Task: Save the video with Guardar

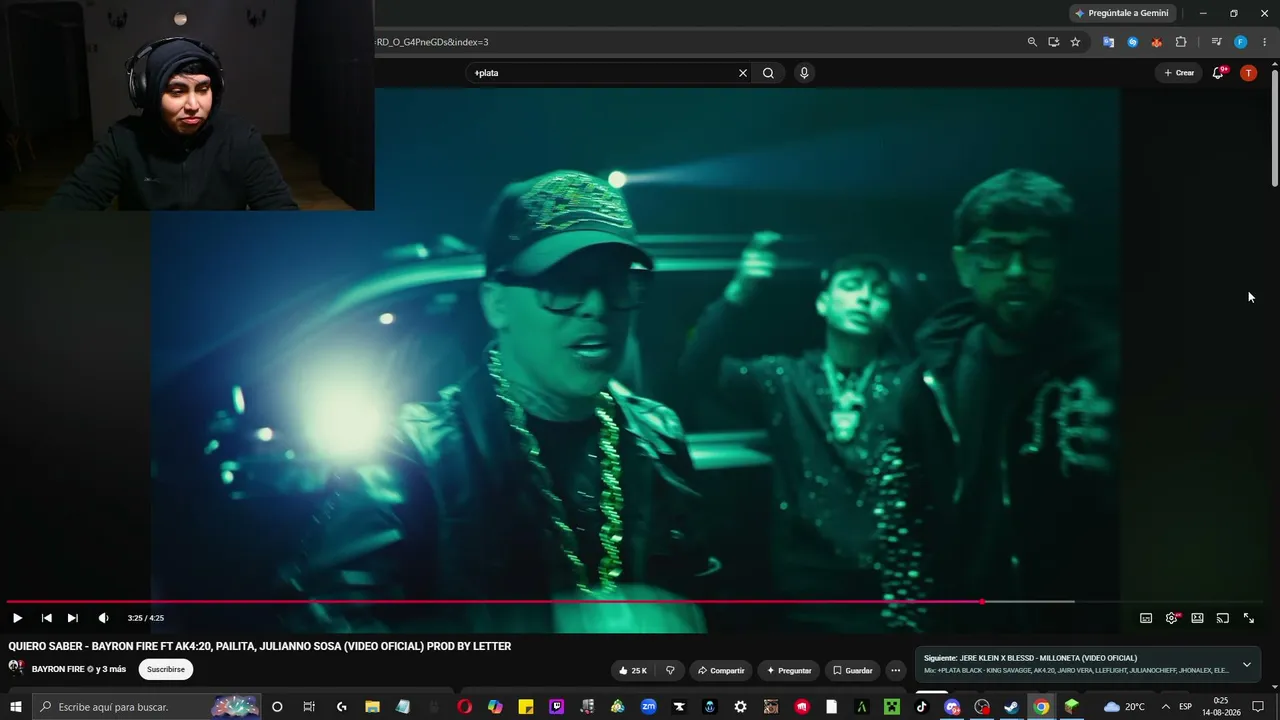Action: (x=852, y=670)
